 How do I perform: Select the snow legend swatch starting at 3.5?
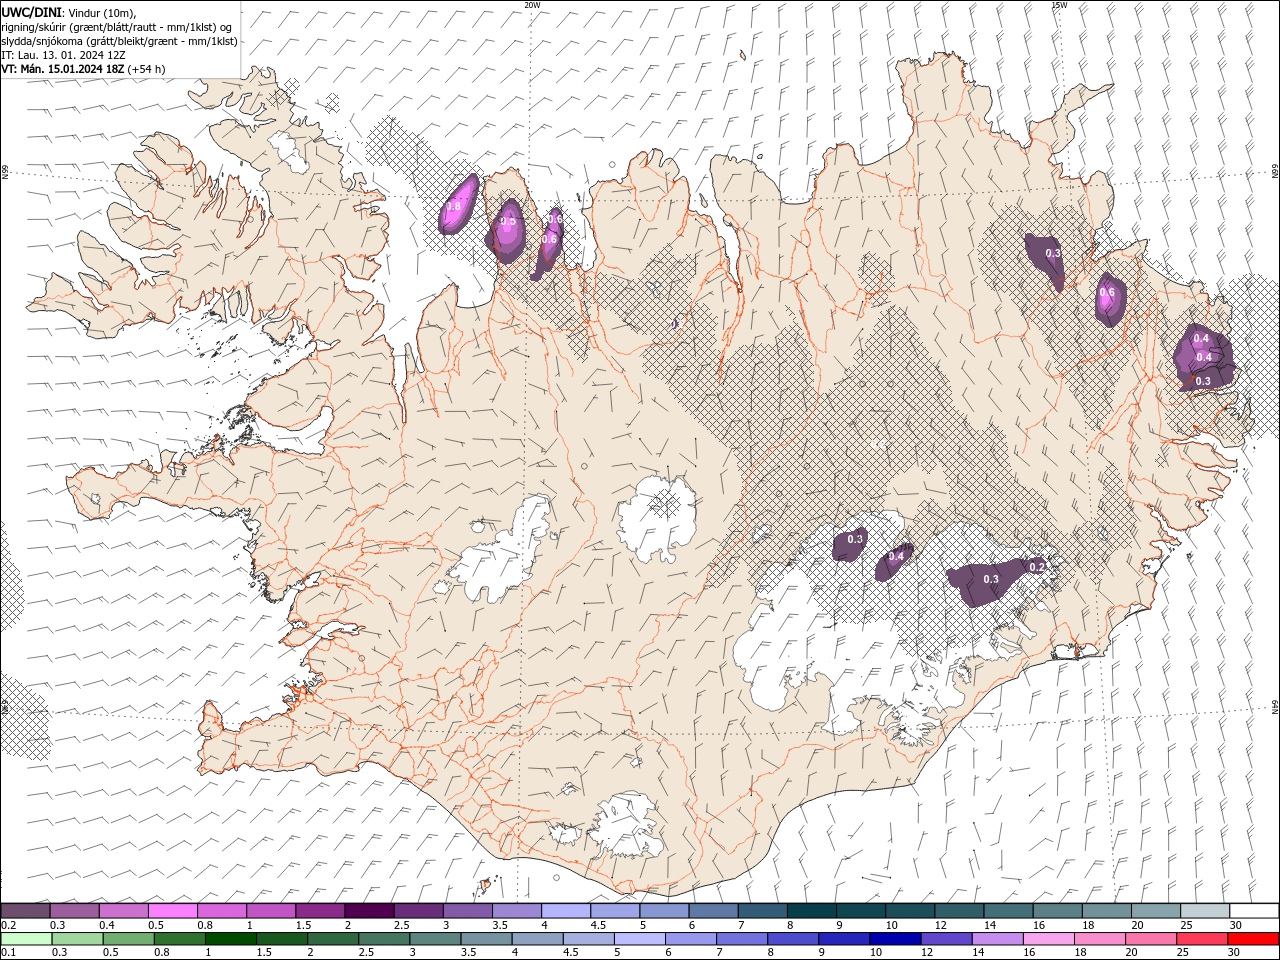pos(516,911)
